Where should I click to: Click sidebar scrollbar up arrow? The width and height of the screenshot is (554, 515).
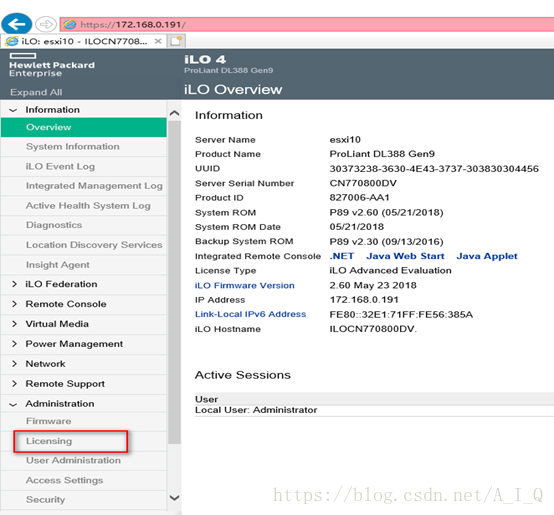click(x=175, y=113)
